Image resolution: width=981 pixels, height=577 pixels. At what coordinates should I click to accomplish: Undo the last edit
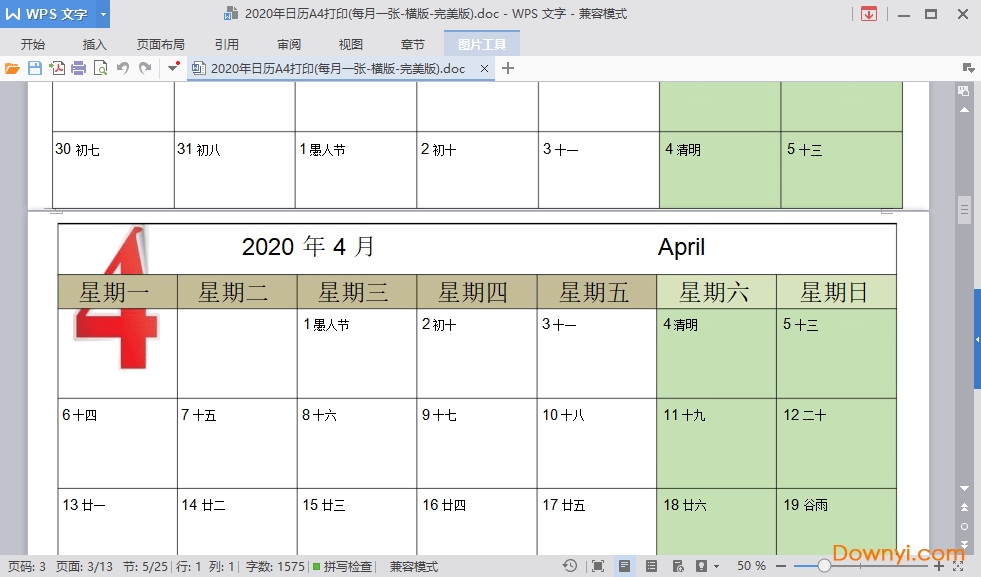(x=120, y=67)
